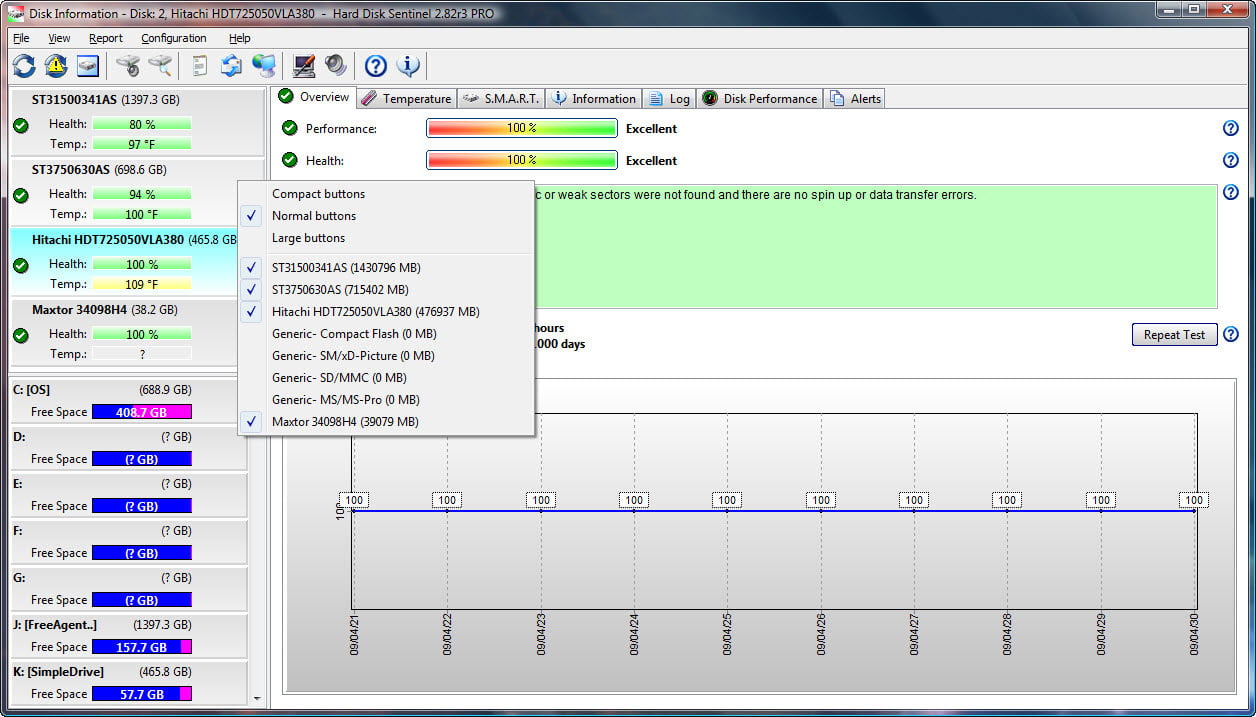Select Compact buttons in context menu

[385, 194]
